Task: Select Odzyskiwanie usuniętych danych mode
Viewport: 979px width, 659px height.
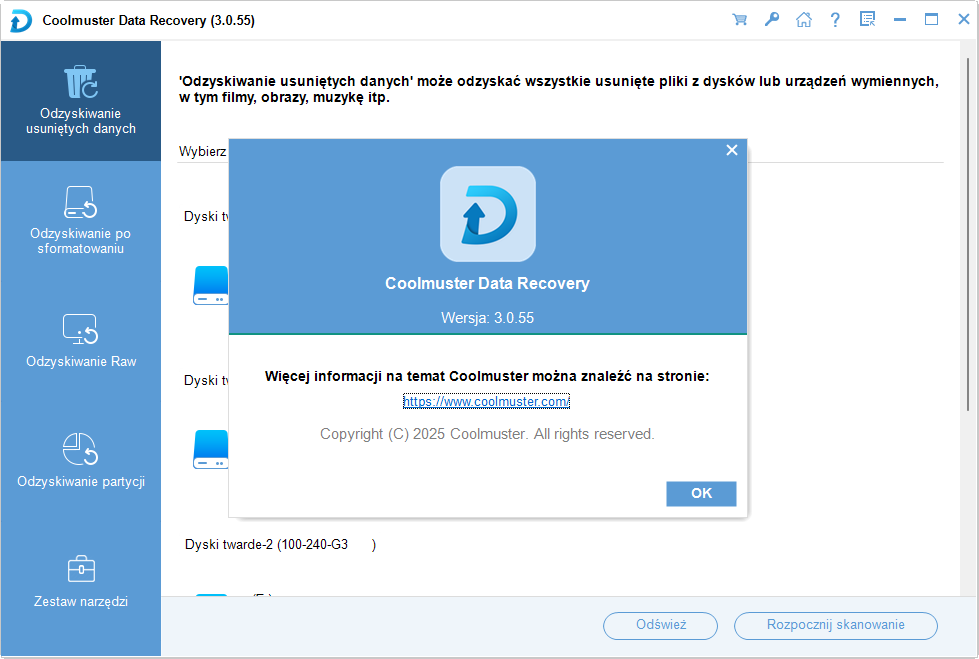Action: [81, 101]
